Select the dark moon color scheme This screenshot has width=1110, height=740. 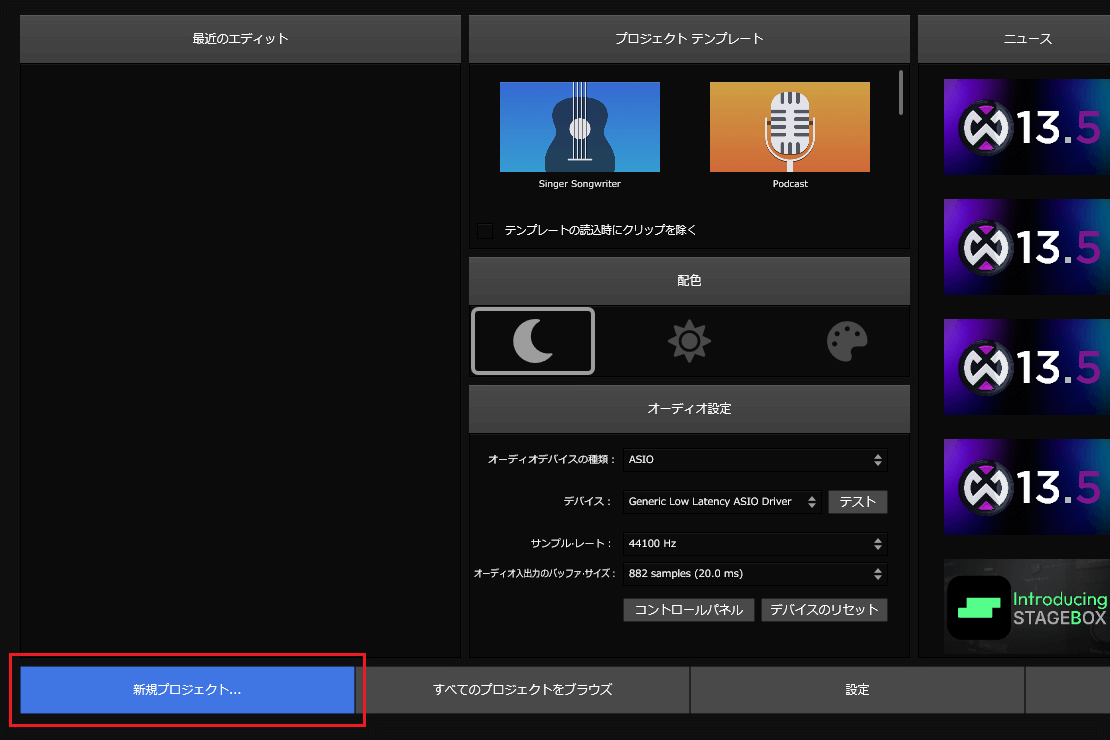[533, 341]
